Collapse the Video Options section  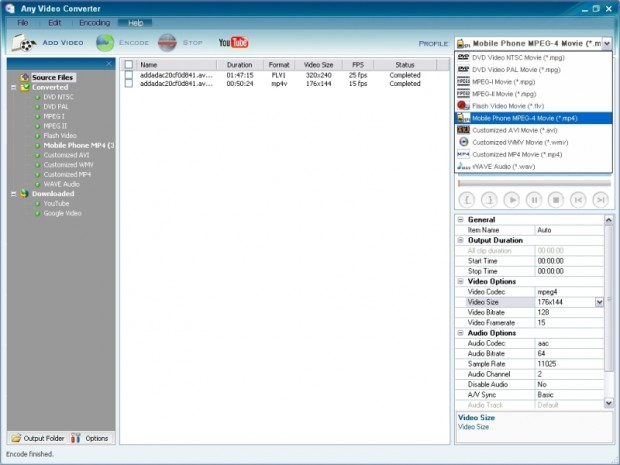tap(461, 281)
